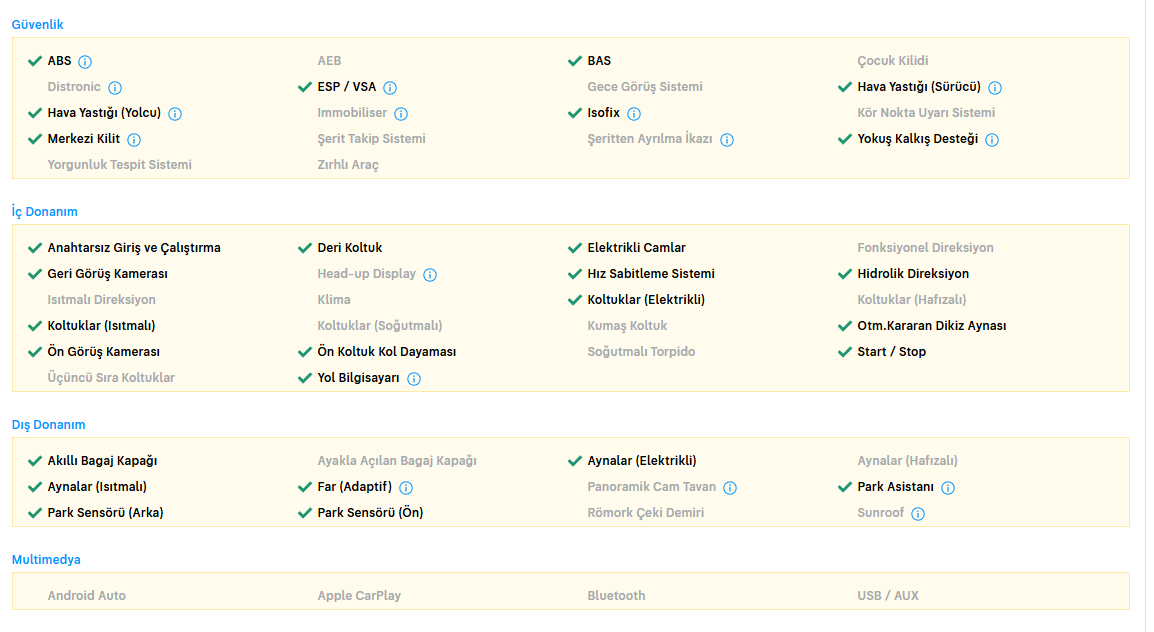This screenshot has width=1154, height=632.
Task: Show the Immobiliser info icon
Action: pos(401,113)
